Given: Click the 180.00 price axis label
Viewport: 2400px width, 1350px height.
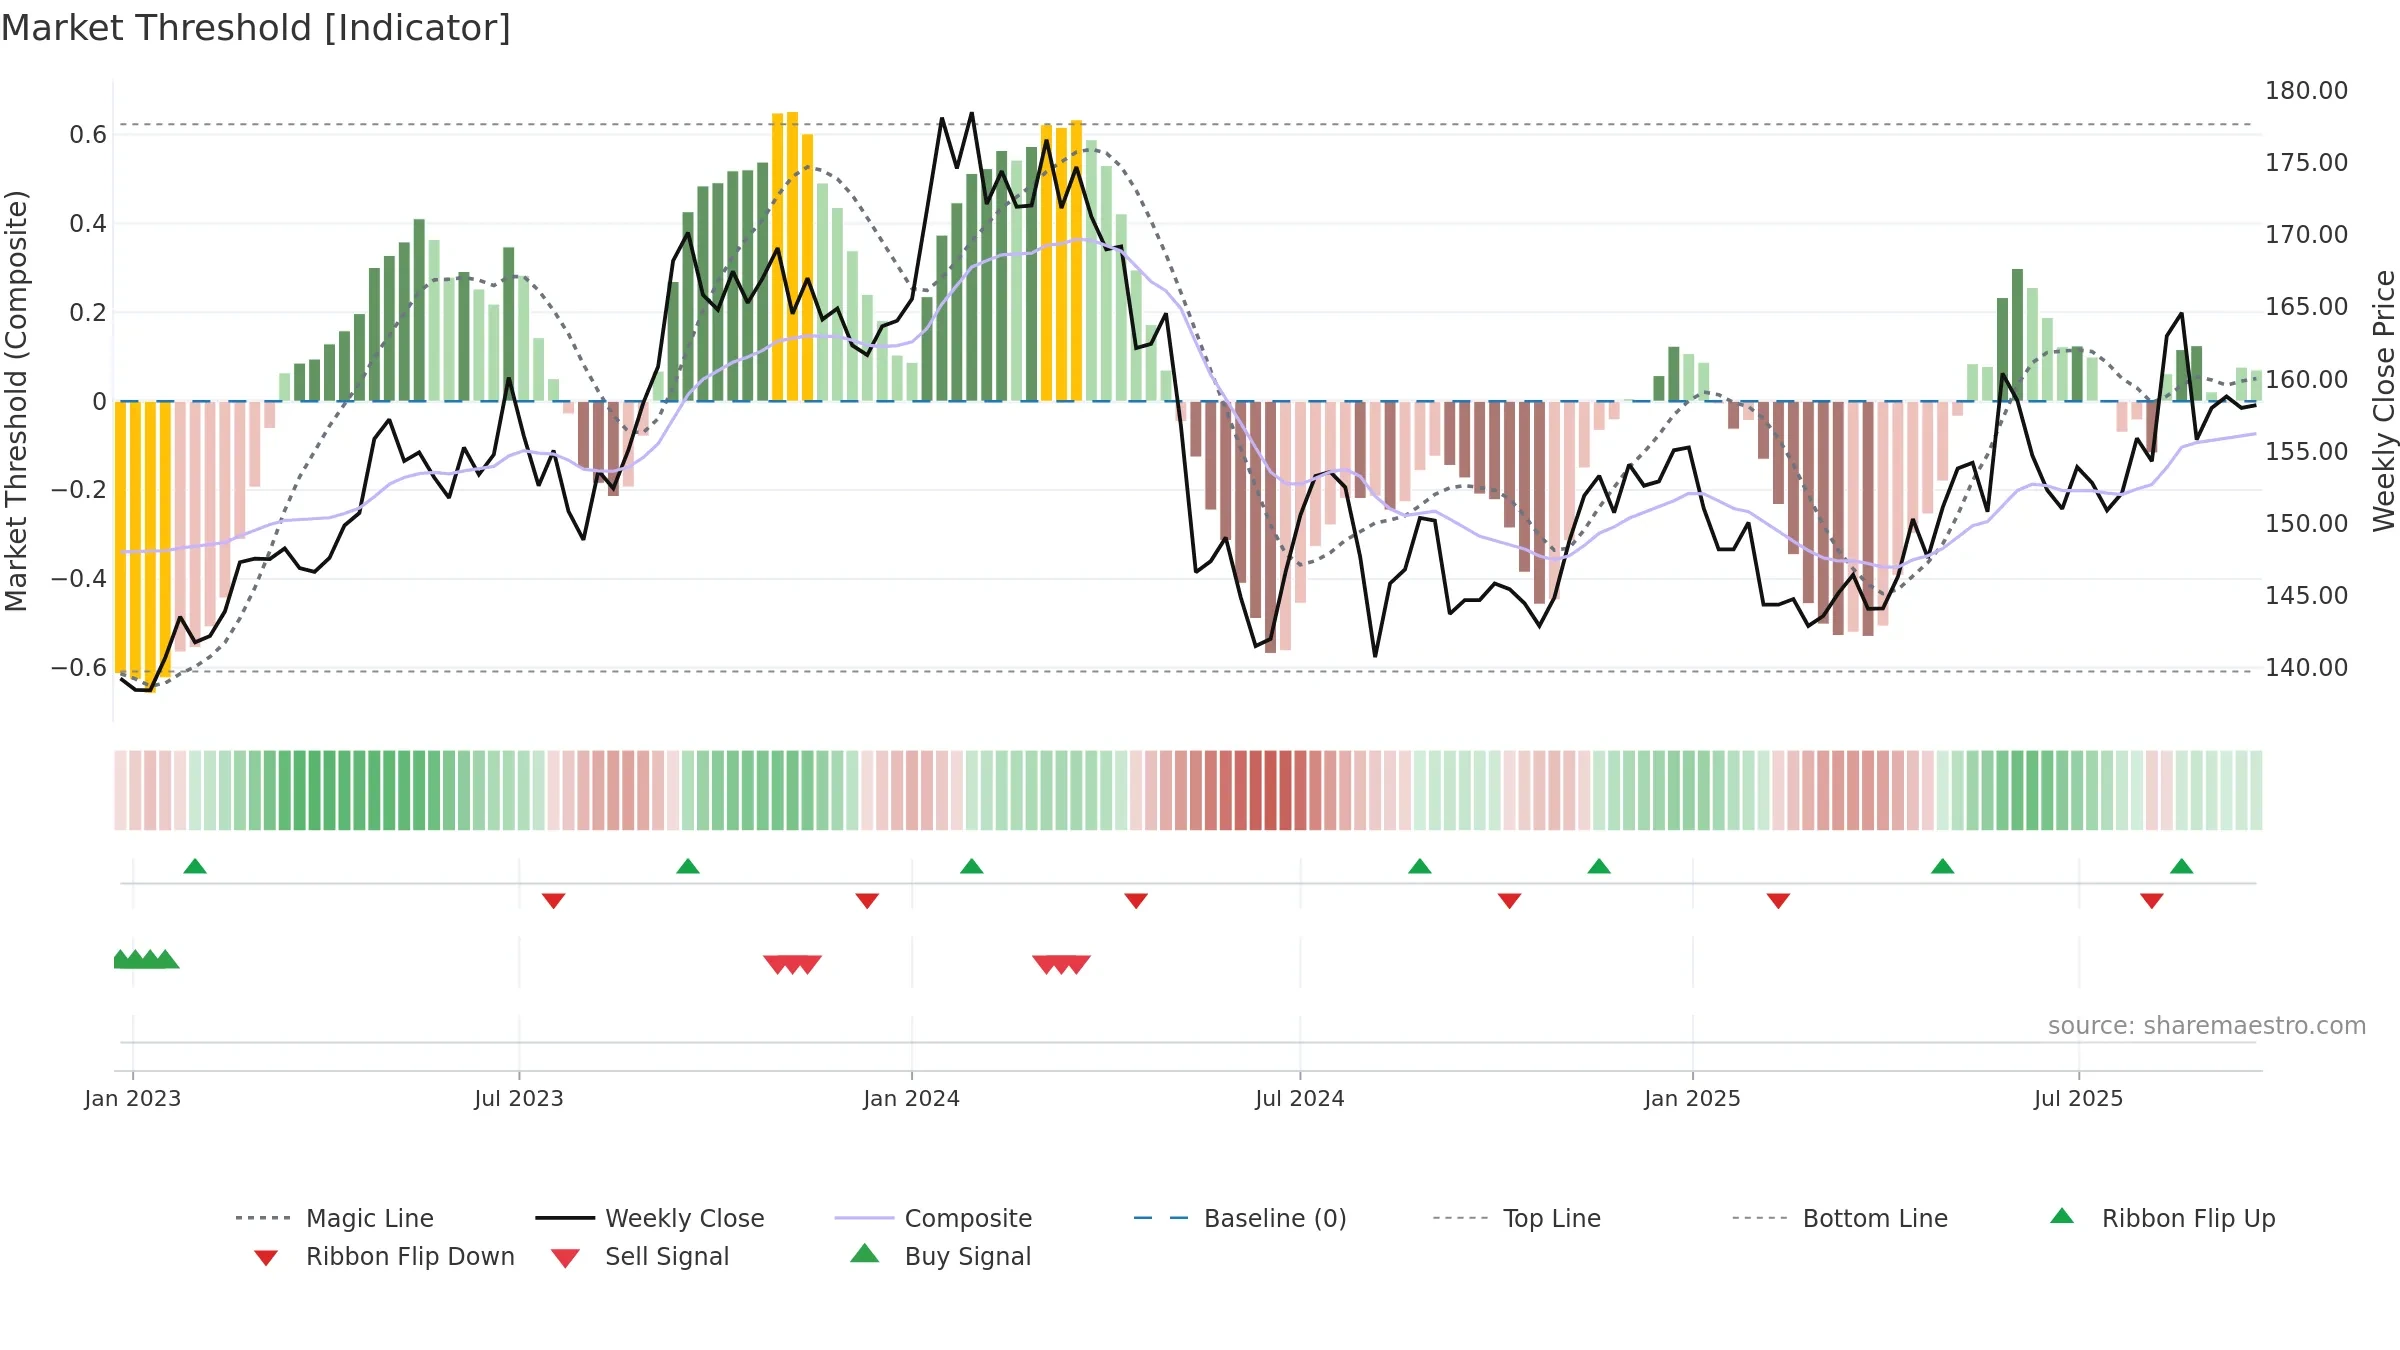Looking at the screenshot, I should [x=2307, y=91].
